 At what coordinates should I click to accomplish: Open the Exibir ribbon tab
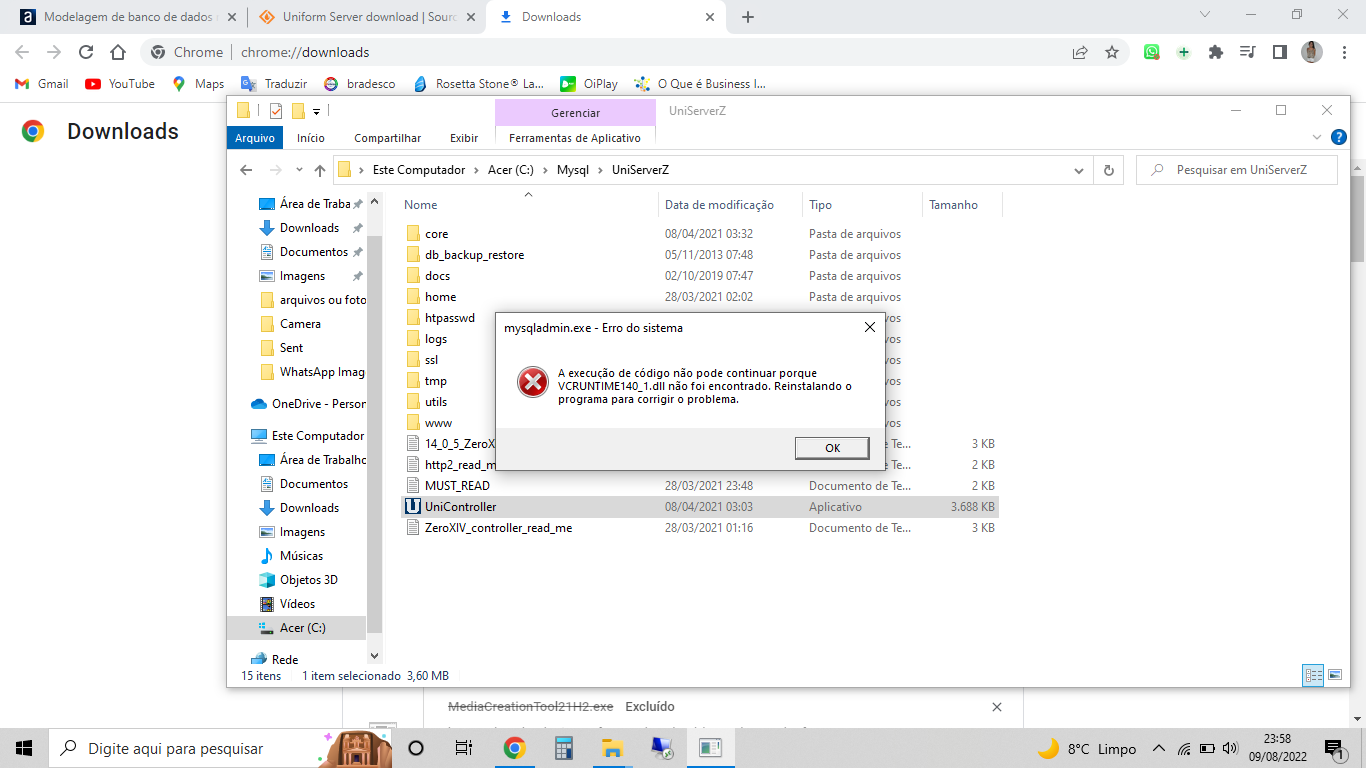coord(464,138)
